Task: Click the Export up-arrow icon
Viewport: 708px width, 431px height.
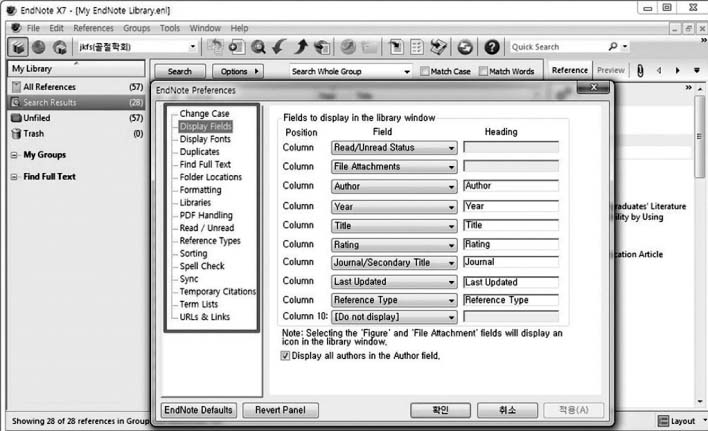Action: (301, 46)
